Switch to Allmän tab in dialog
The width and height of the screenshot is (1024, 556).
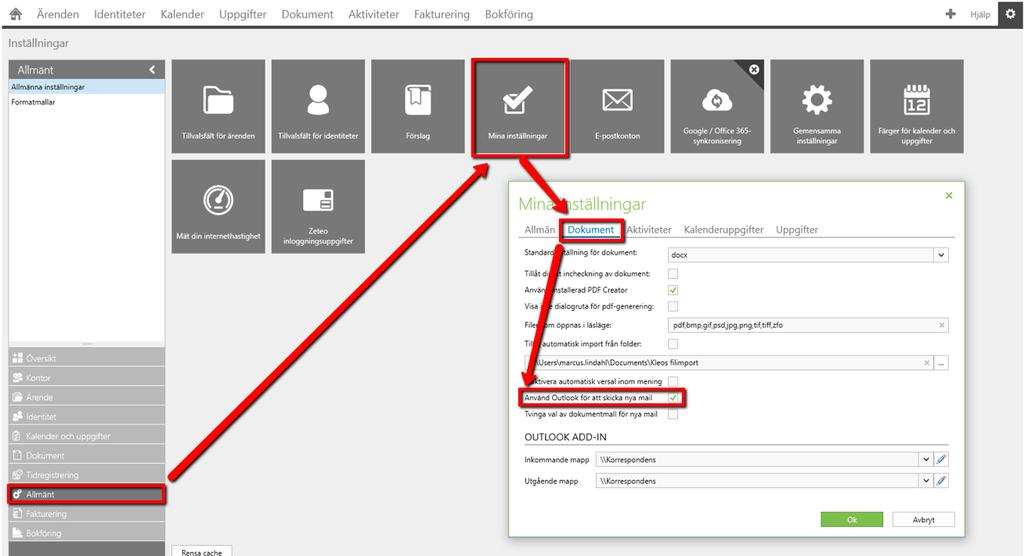539,229
